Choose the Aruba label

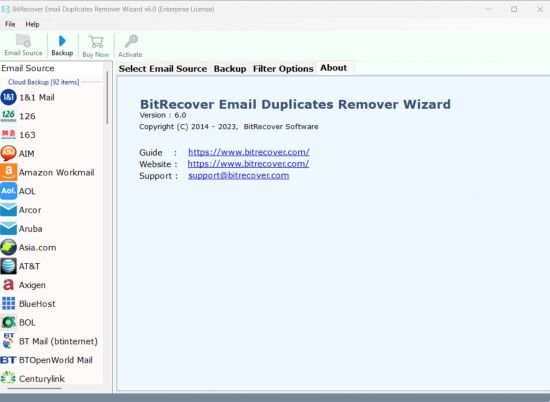(x=31, y=229)
